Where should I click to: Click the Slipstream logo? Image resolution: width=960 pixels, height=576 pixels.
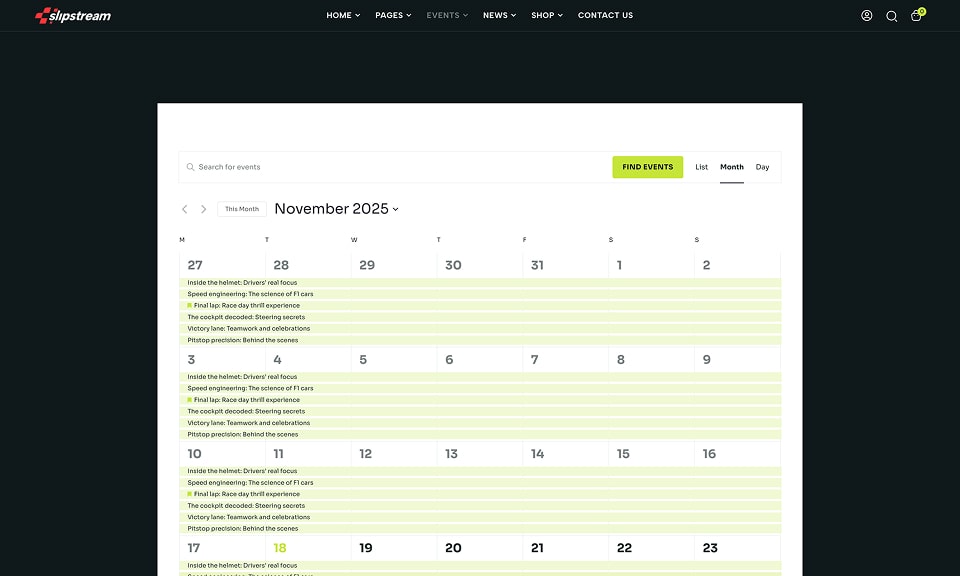[73, 16]
